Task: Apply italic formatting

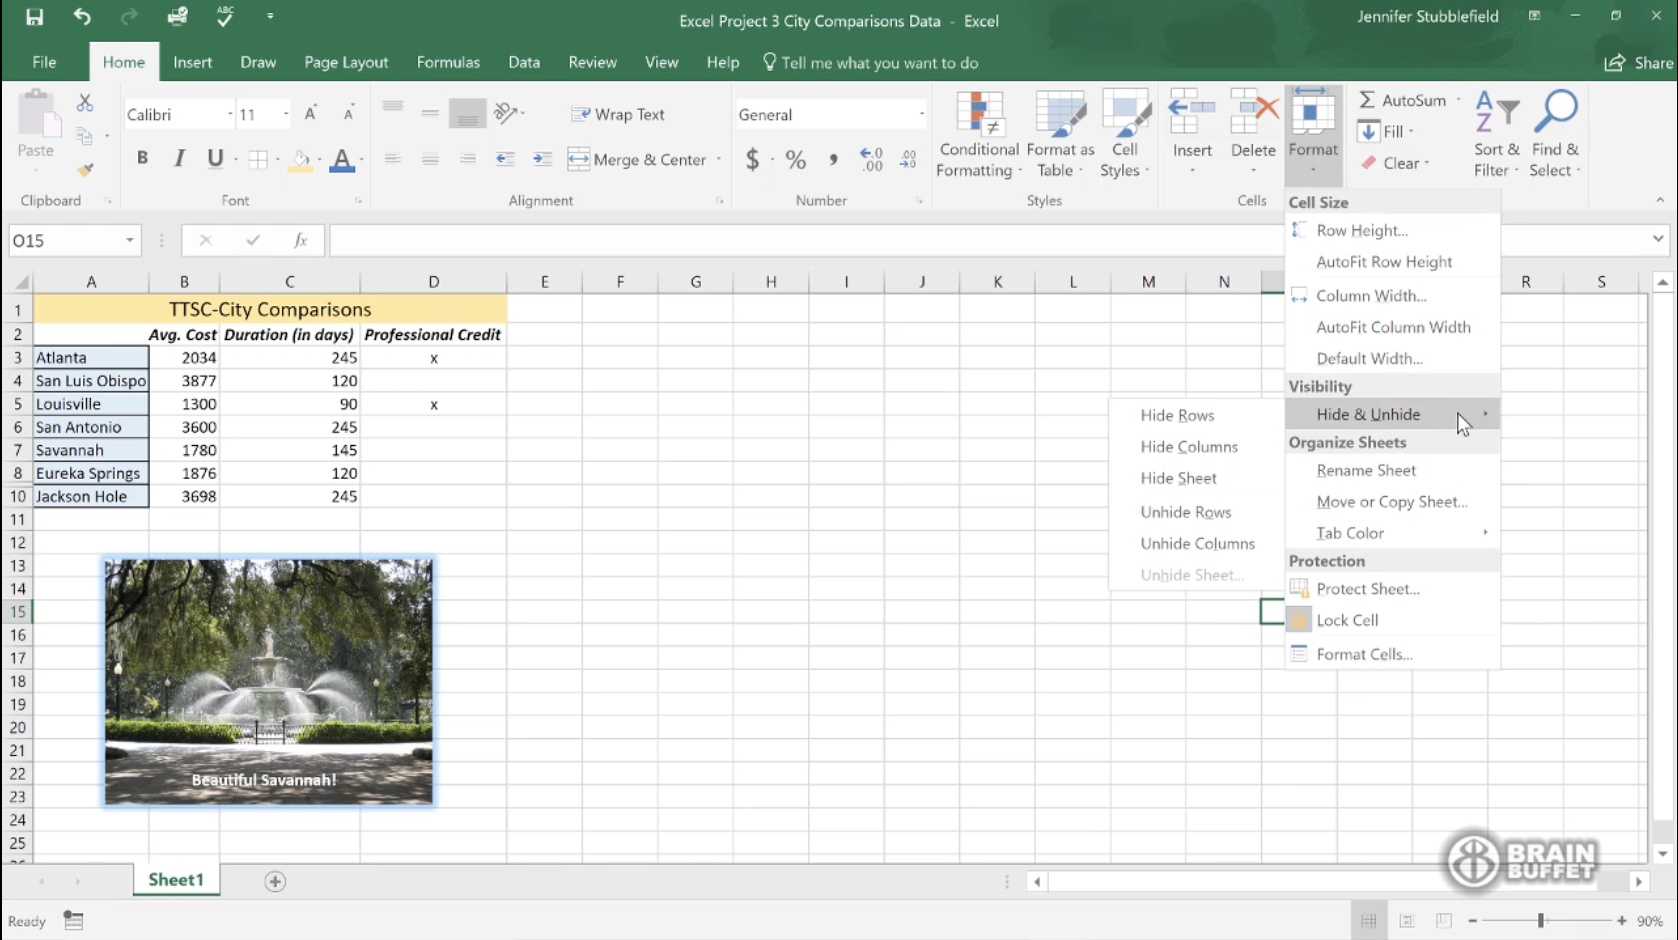Action: pyautogui.click(x=180, y=158)
